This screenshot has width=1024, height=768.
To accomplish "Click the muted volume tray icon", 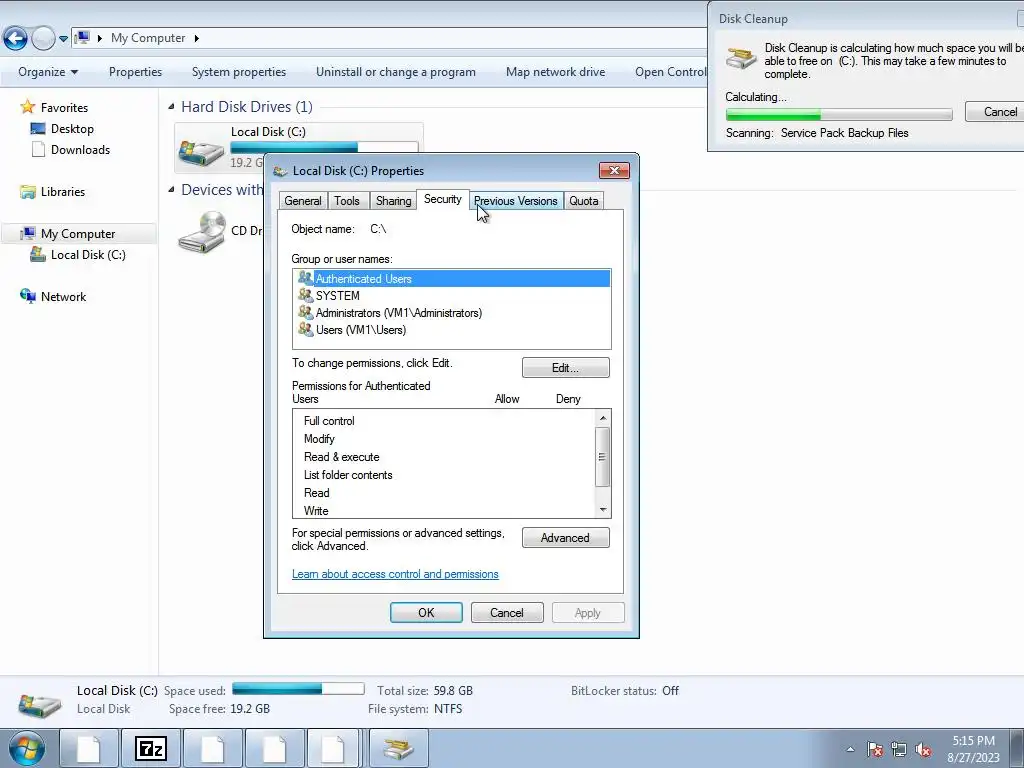I will (x=923, y=749).
